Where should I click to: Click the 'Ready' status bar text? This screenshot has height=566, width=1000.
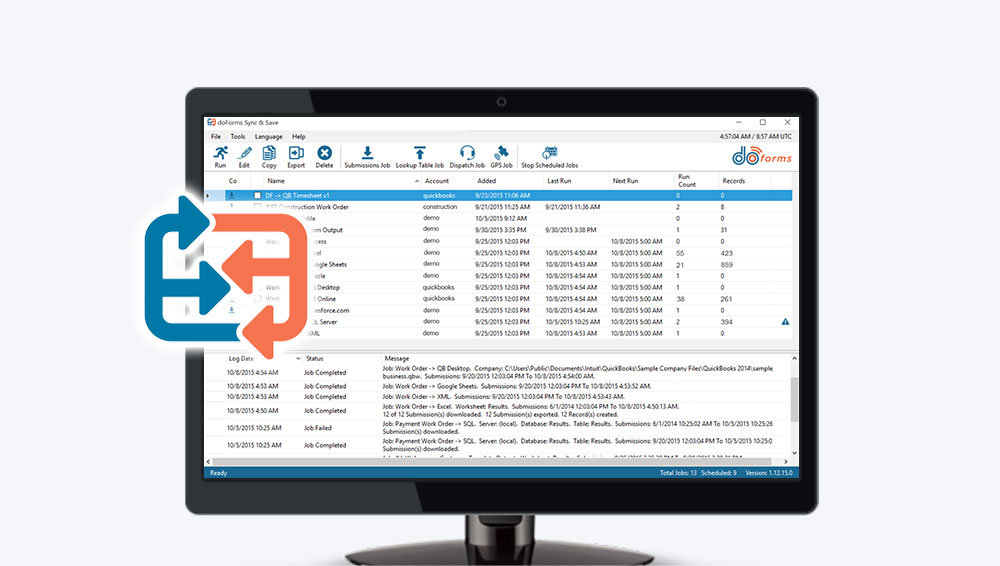pos(218,473)
